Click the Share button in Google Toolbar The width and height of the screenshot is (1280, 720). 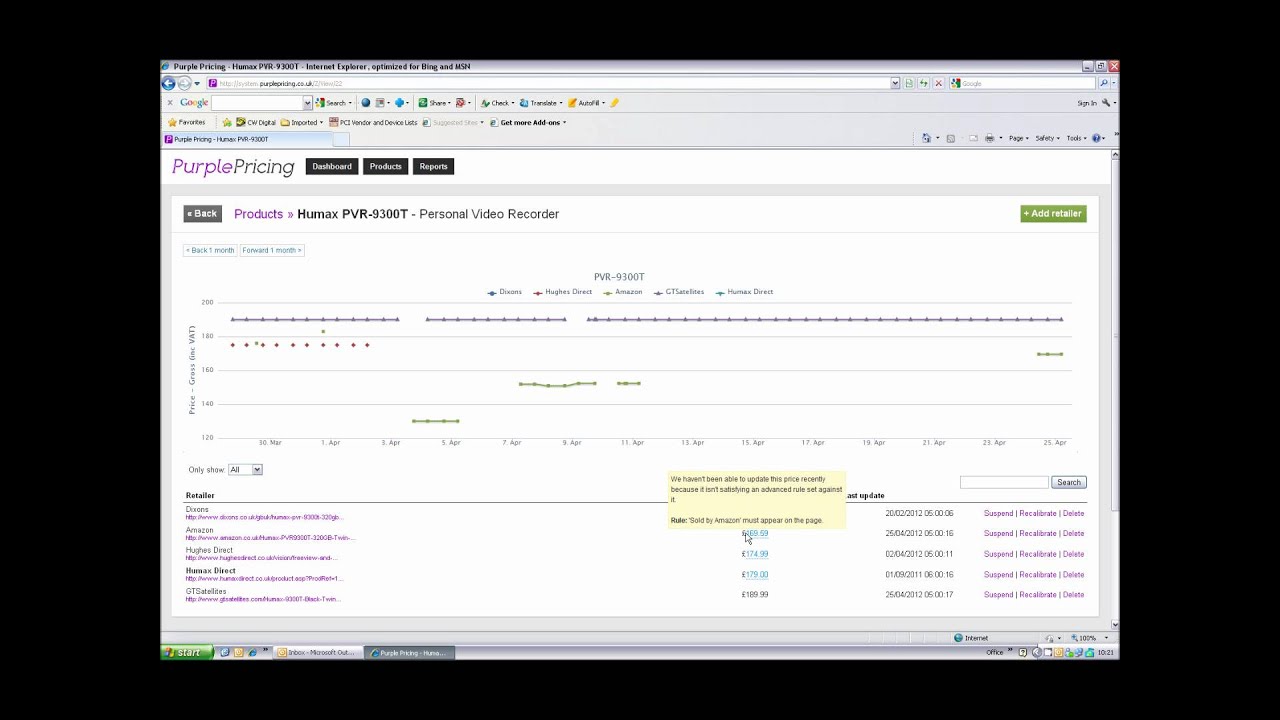tap(433, 103)
